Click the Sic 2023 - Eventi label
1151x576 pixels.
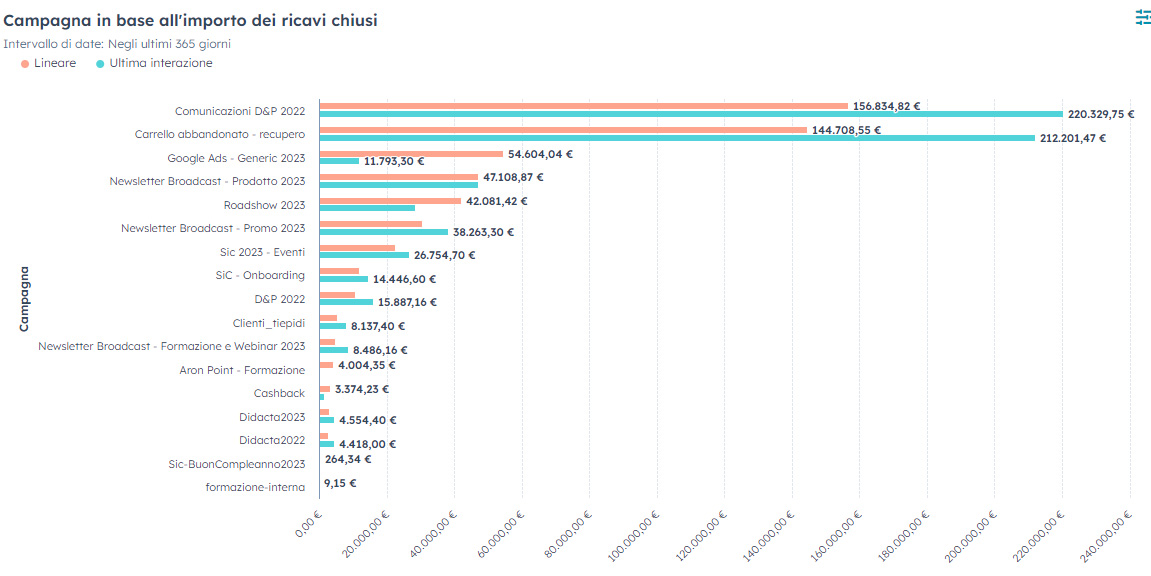tap(262, 252)
